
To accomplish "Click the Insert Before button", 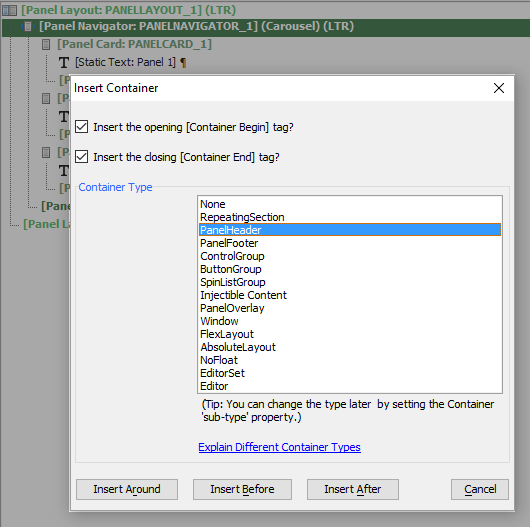I will (242, 489).
